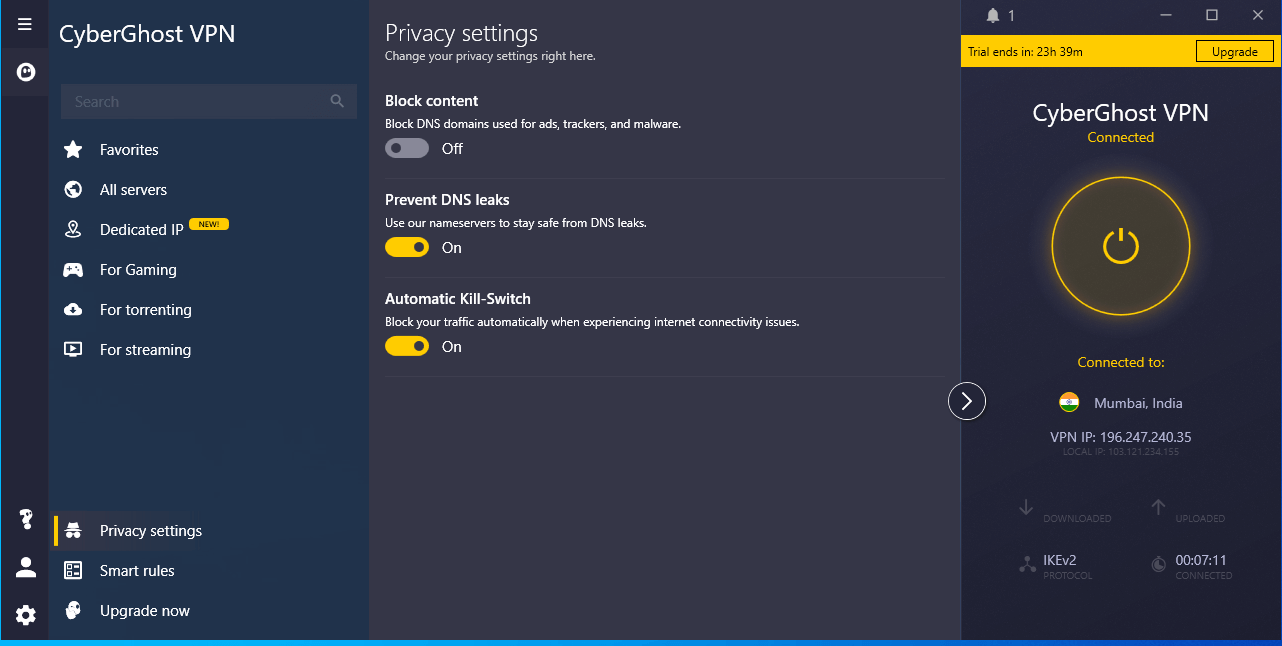Screen dimensions: 1282x646
Task: Click the VPN IP address 196.247.240.35
Action: [1121, 437]
